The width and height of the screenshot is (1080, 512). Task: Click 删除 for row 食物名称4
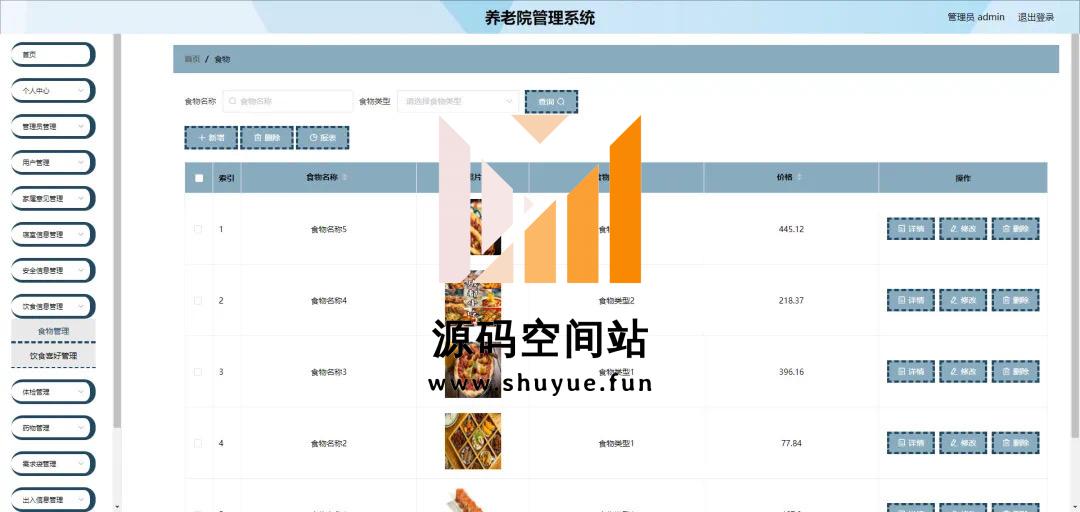pyautogui.click(x=1015, y=300)
